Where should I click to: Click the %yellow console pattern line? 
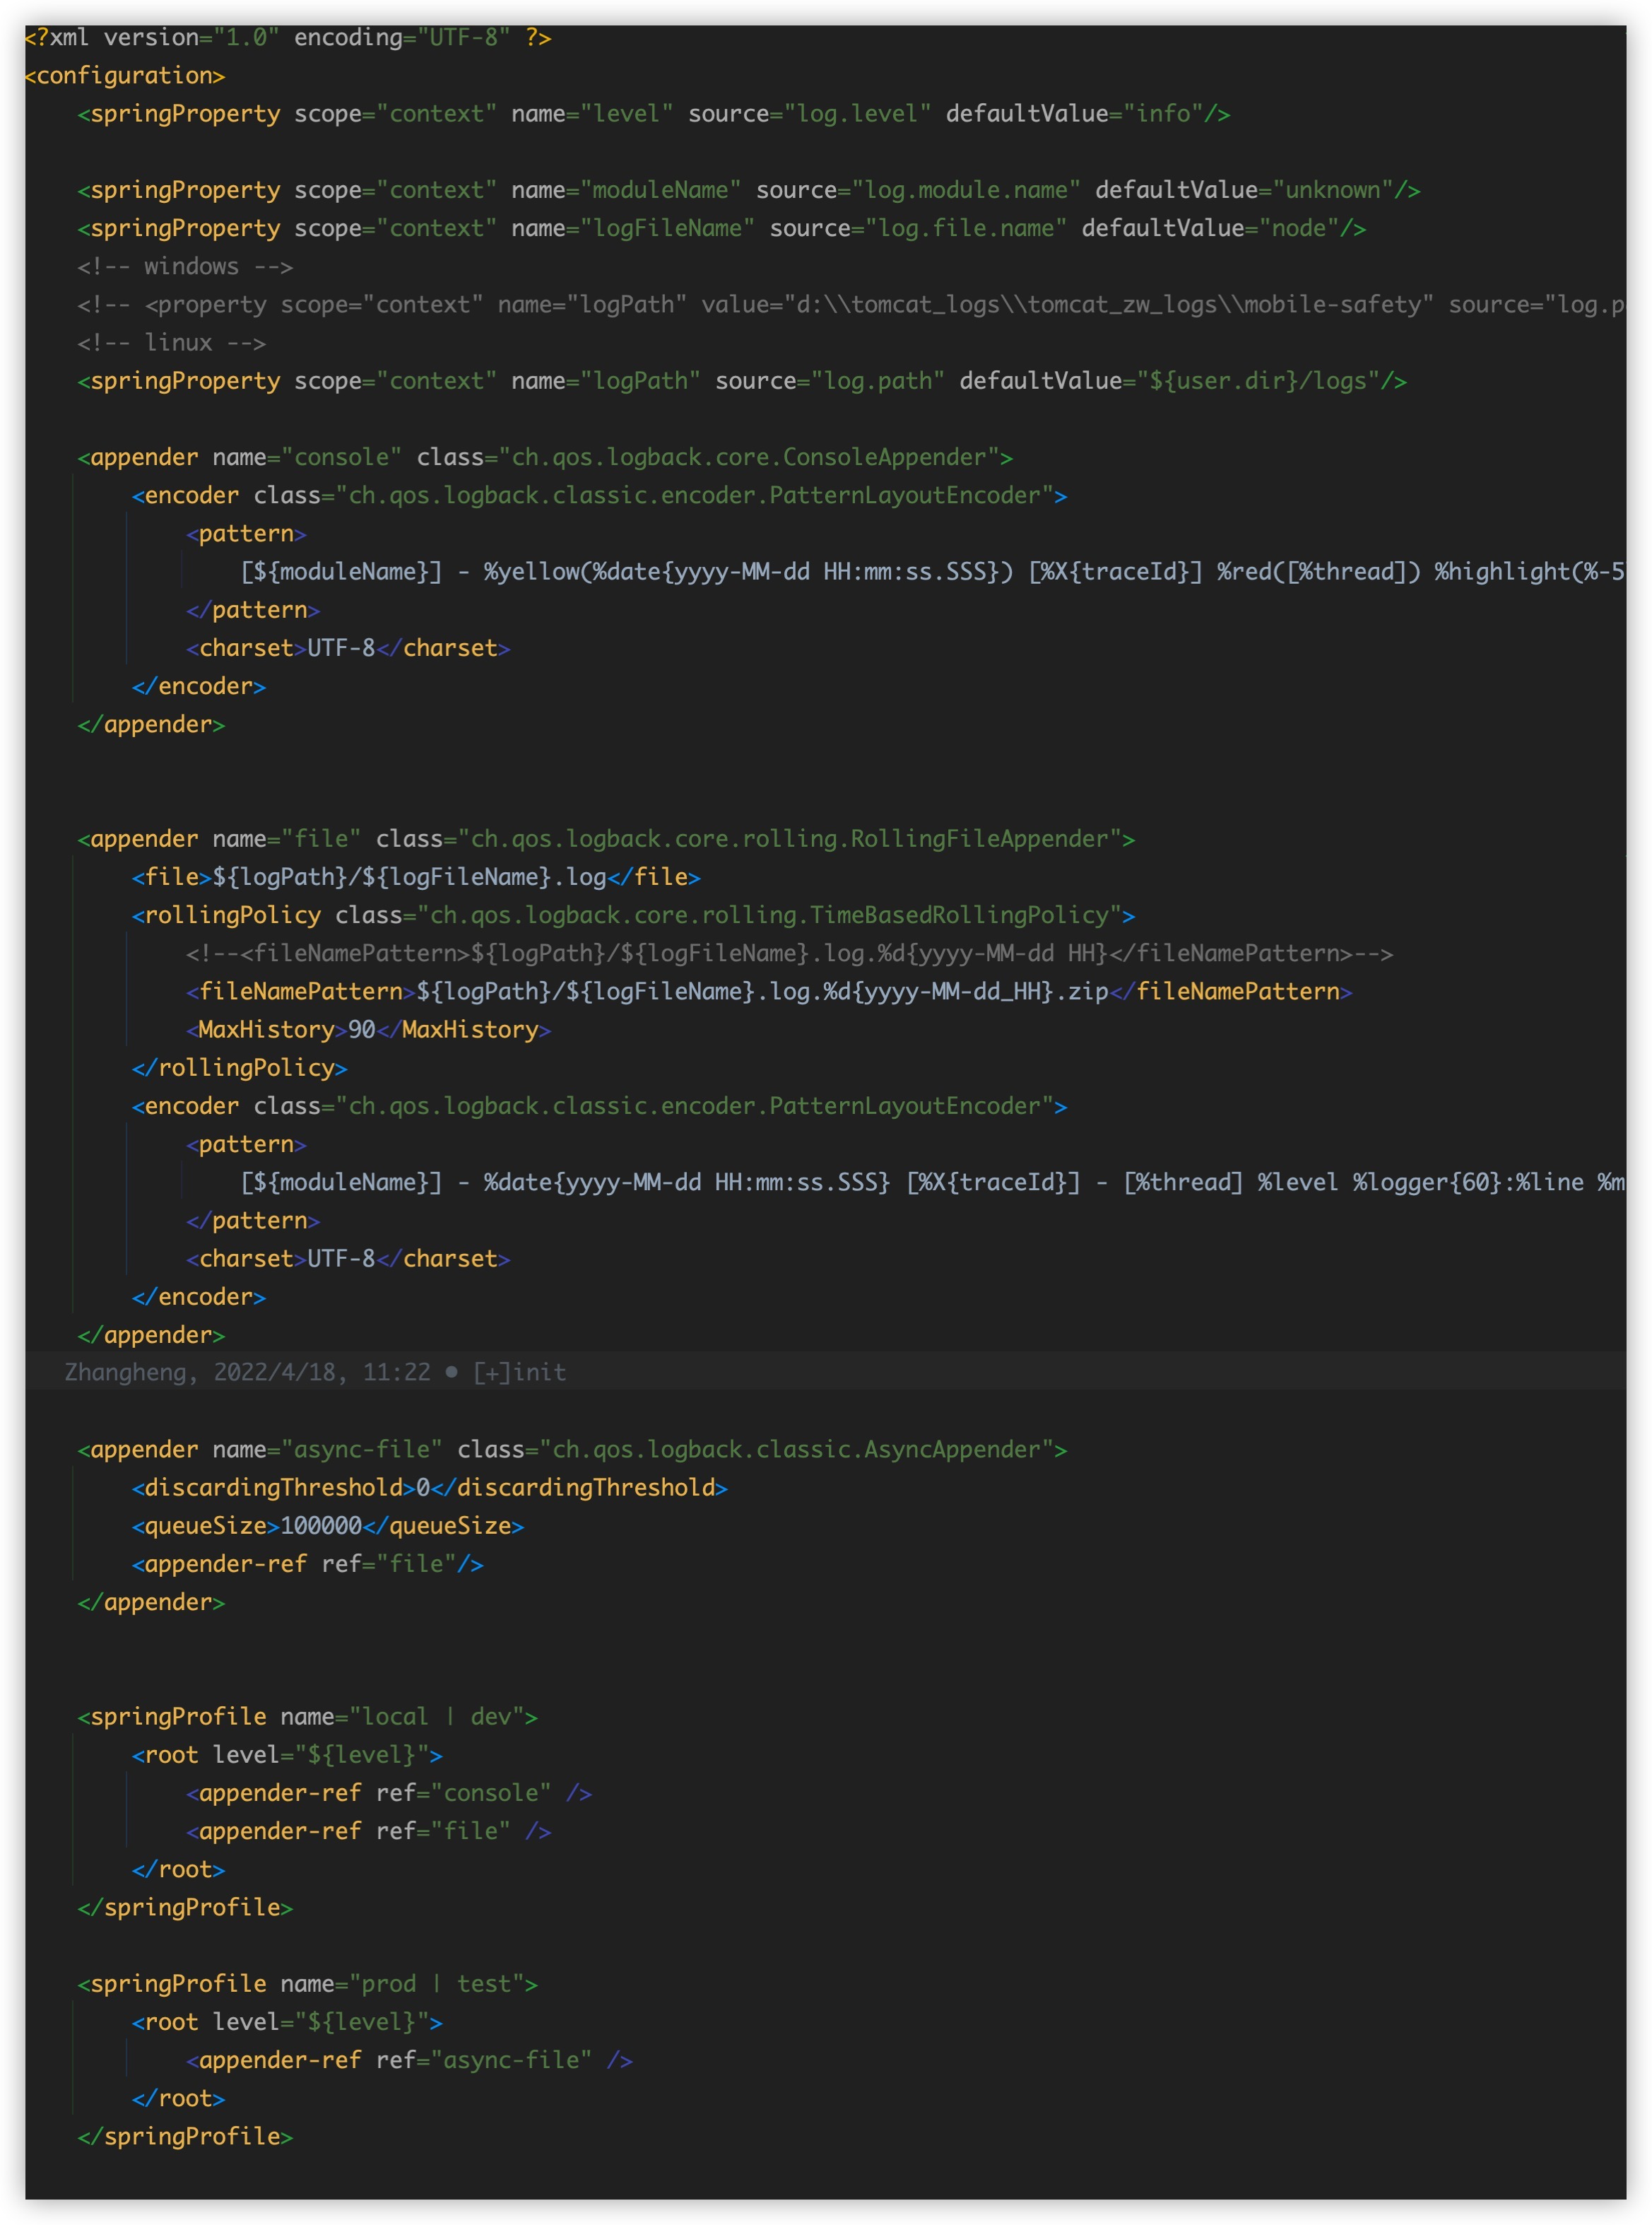click(x=932, y=572)
